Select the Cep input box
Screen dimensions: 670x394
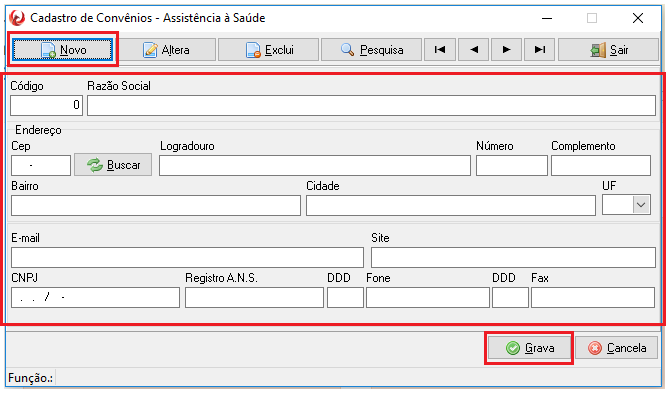click(41, 165)
